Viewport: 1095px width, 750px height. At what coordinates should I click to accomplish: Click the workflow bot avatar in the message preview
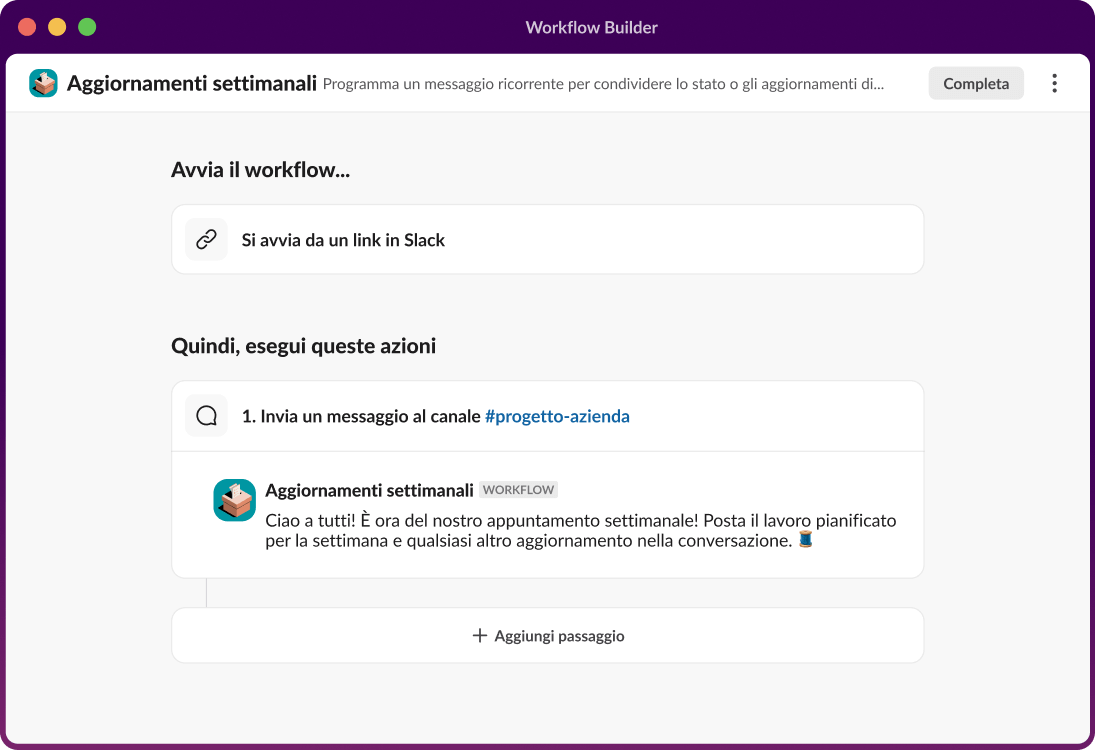tap(234, 499)
